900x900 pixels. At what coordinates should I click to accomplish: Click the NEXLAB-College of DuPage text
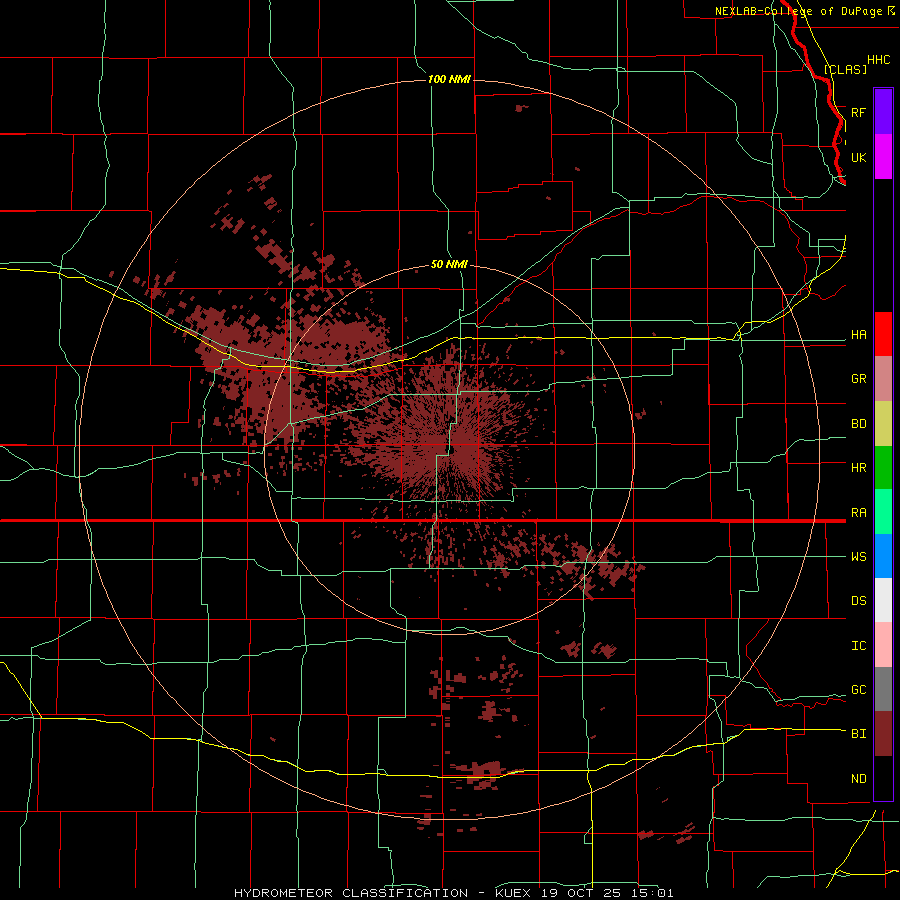tap(798, 11)
